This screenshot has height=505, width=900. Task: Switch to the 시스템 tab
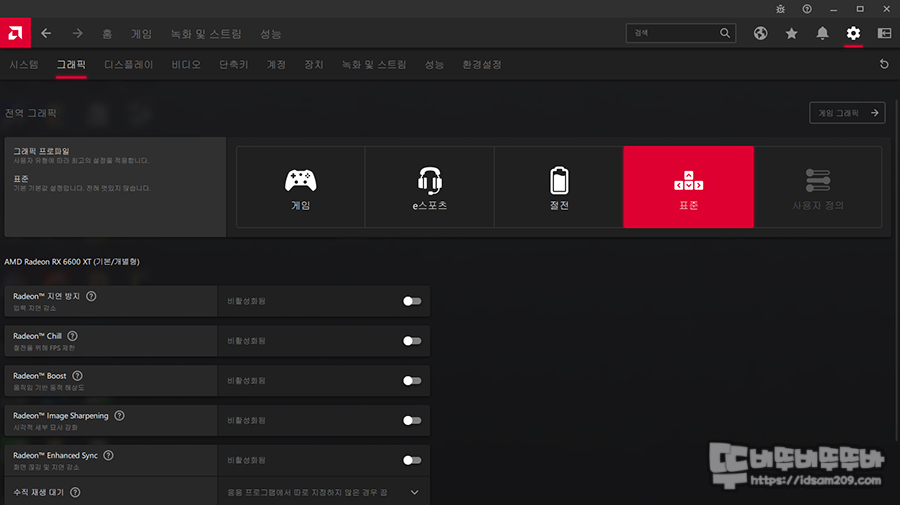[24, 64]
